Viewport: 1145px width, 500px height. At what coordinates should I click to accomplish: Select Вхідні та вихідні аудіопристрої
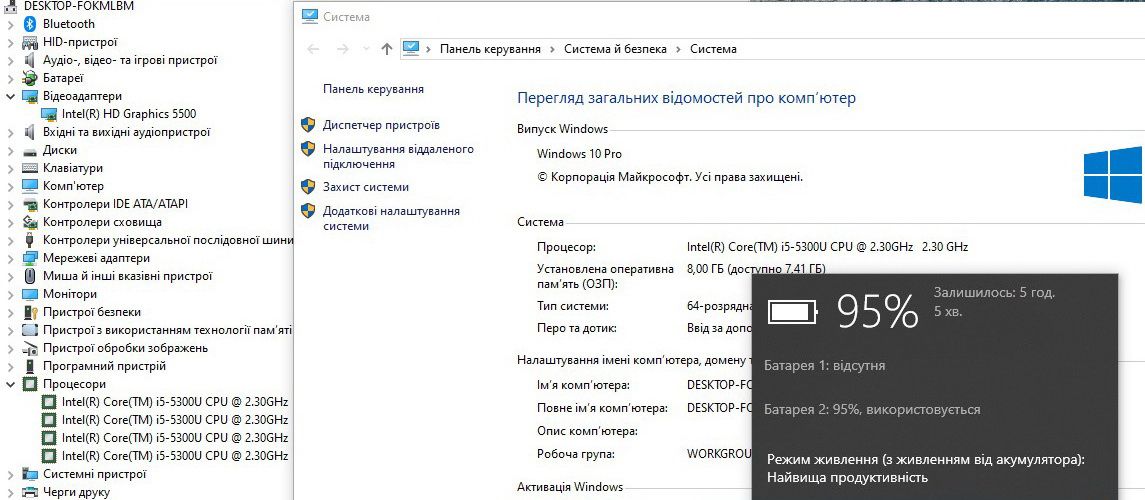[126, 132]
